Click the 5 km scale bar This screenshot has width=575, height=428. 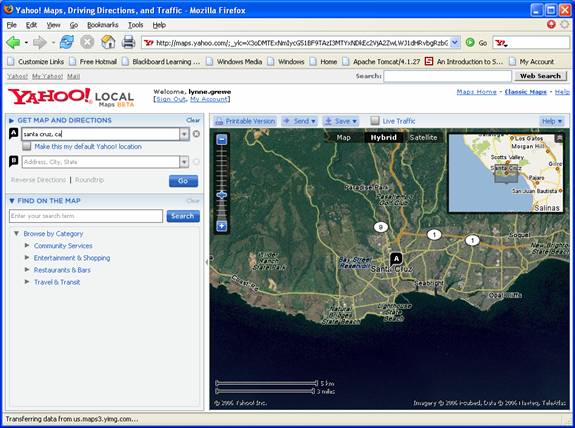pyautogui.click(x=267, y=383)
